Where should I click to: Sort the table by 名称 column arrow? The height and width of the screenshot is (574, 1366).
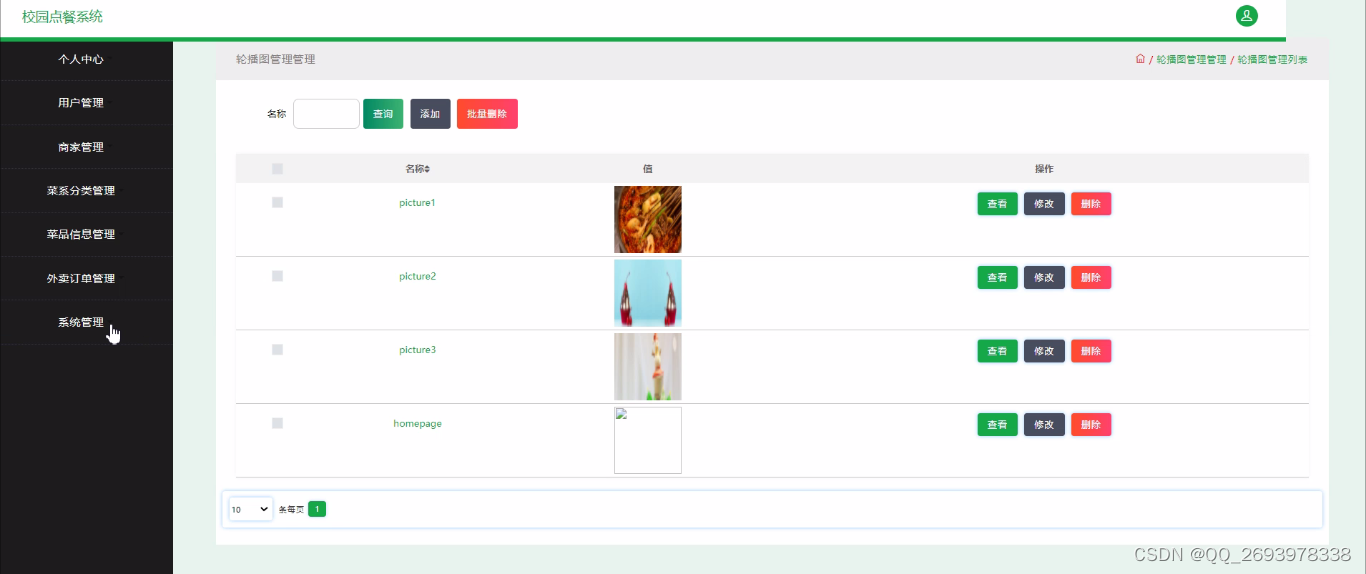[x=427, y=169]
